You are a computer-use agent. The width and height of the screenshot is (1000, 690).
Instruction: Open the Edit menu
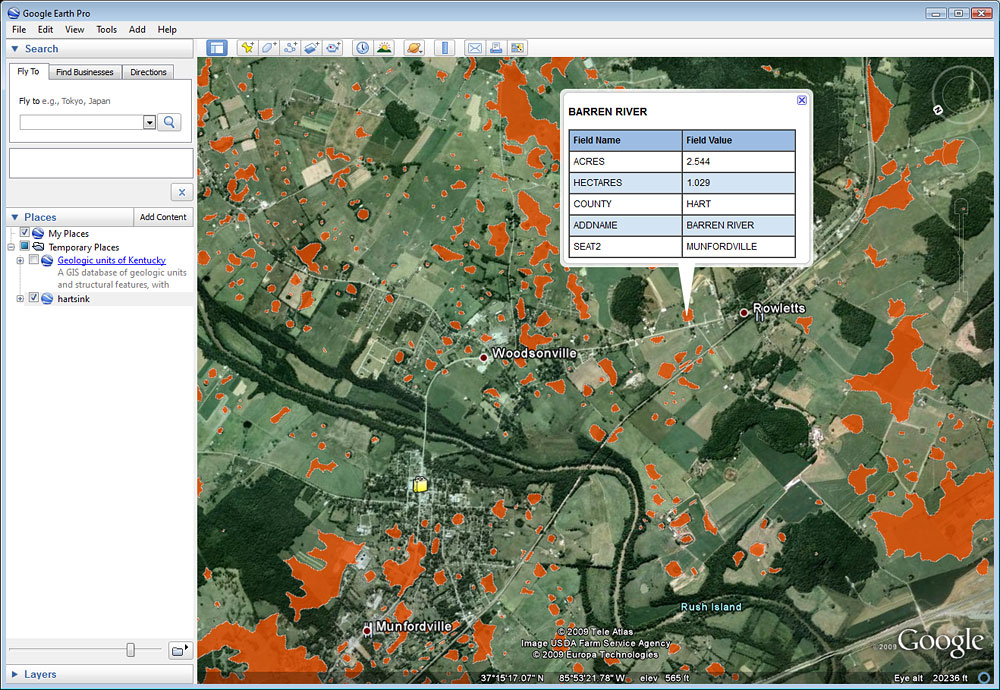(45, 29)
